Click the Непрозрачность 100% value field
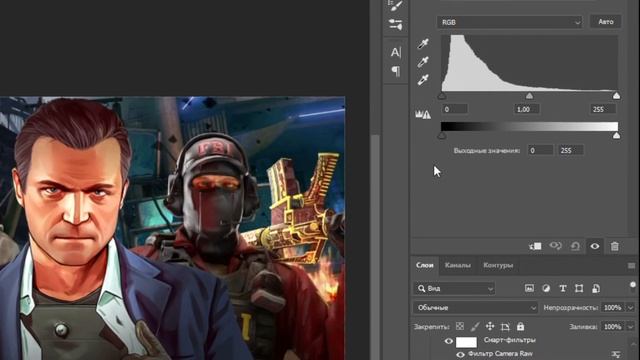This screenshot has height=360, width=640. point(613,307)
